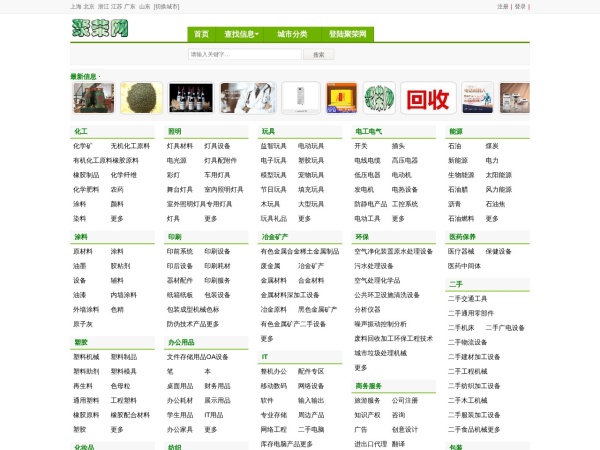Click the 内墙涂料 link
The image size is (600, 450).
124,295
